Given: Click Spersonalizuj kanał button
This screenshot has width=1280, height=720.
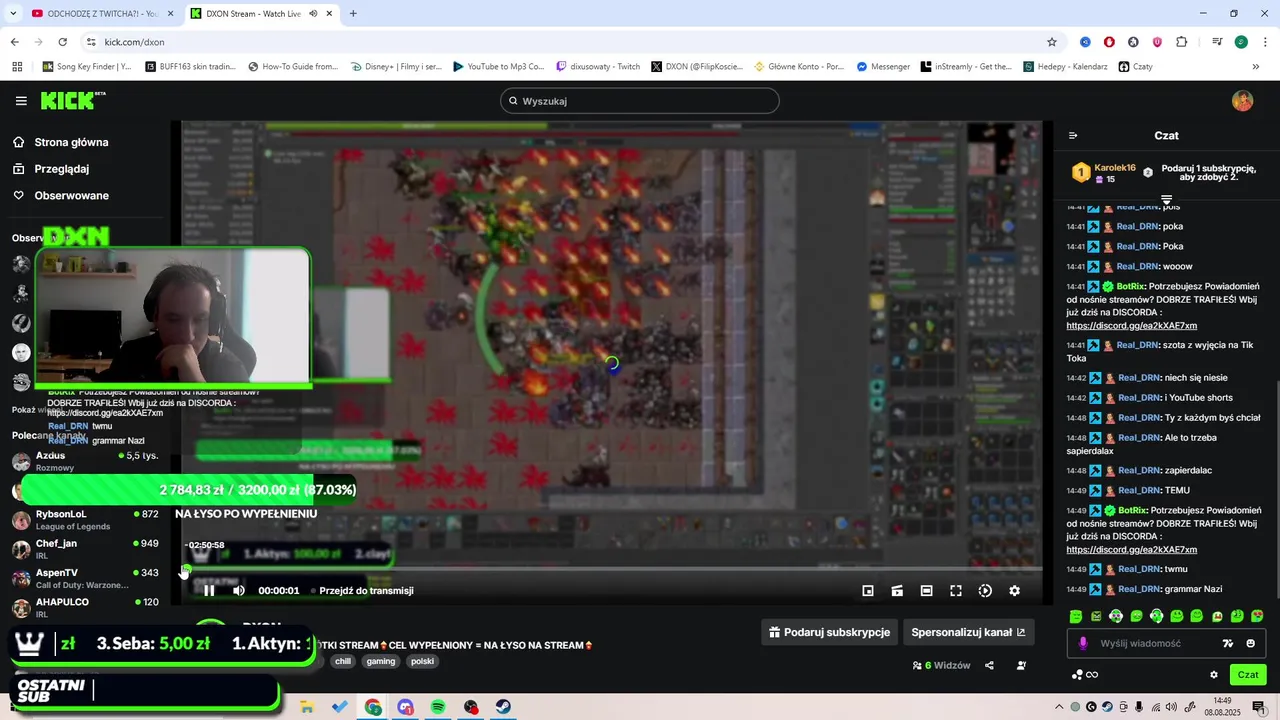Looking at the screenshot, I should click(968, 632).
